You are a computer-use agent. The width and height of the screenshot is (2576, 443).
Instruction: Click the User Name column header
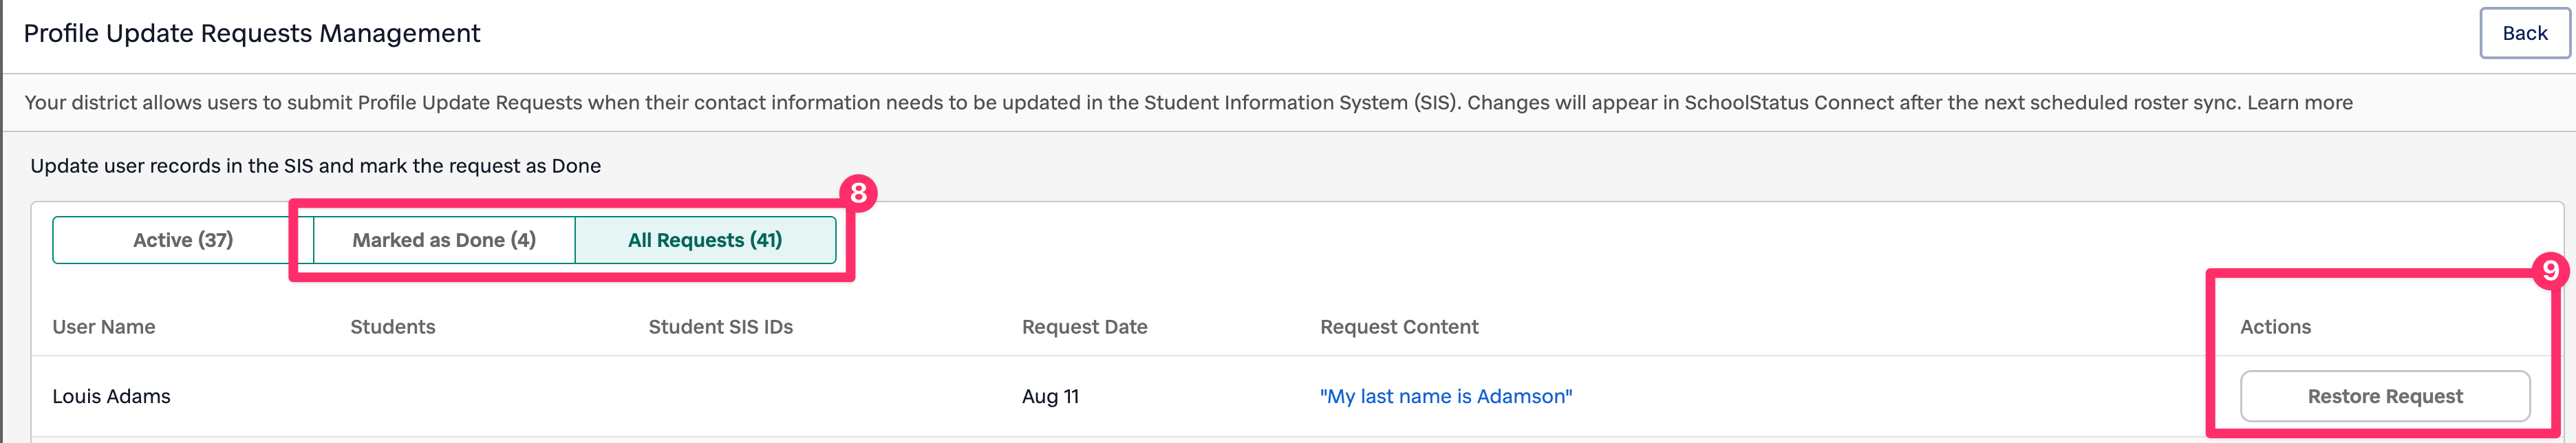[x=104, y=327]
